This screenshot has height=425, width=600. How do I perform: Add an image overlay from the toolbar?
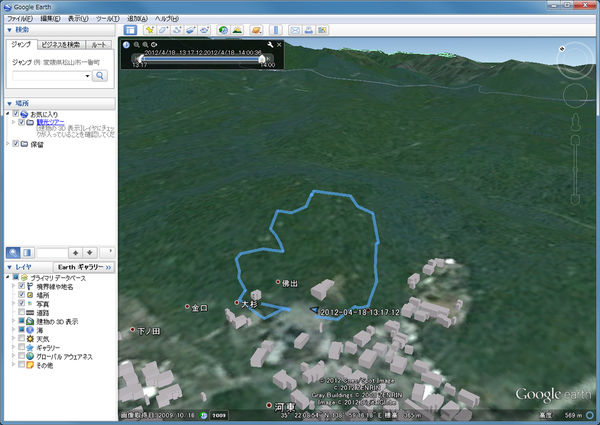tap(191, 30)
